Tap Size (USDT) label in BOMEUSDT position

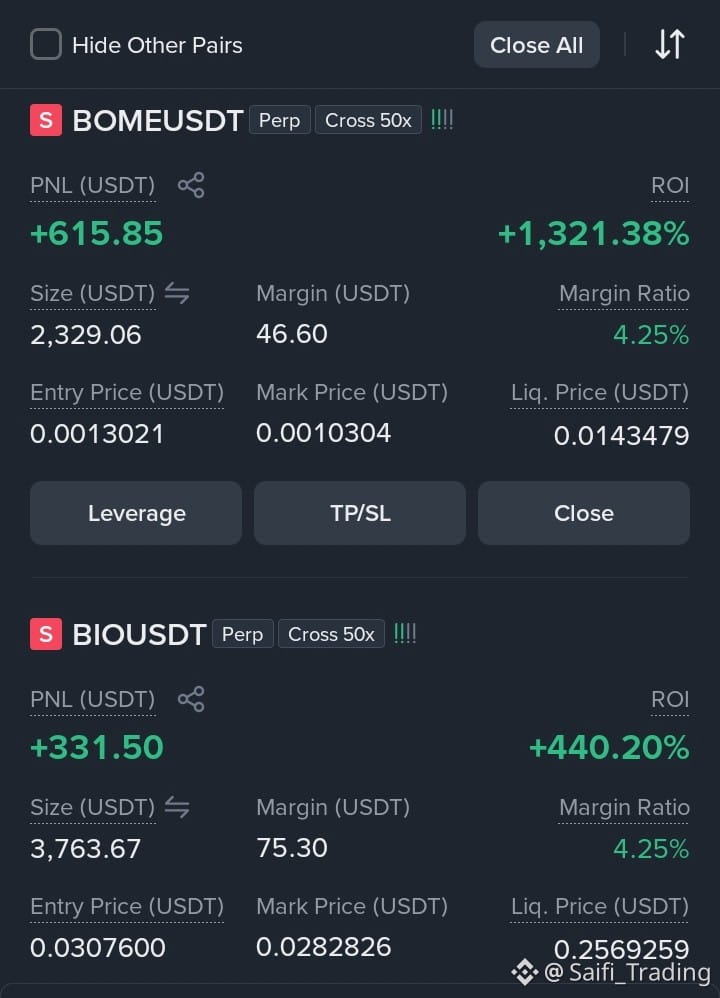pyautogui.click(x=92, y=293)
